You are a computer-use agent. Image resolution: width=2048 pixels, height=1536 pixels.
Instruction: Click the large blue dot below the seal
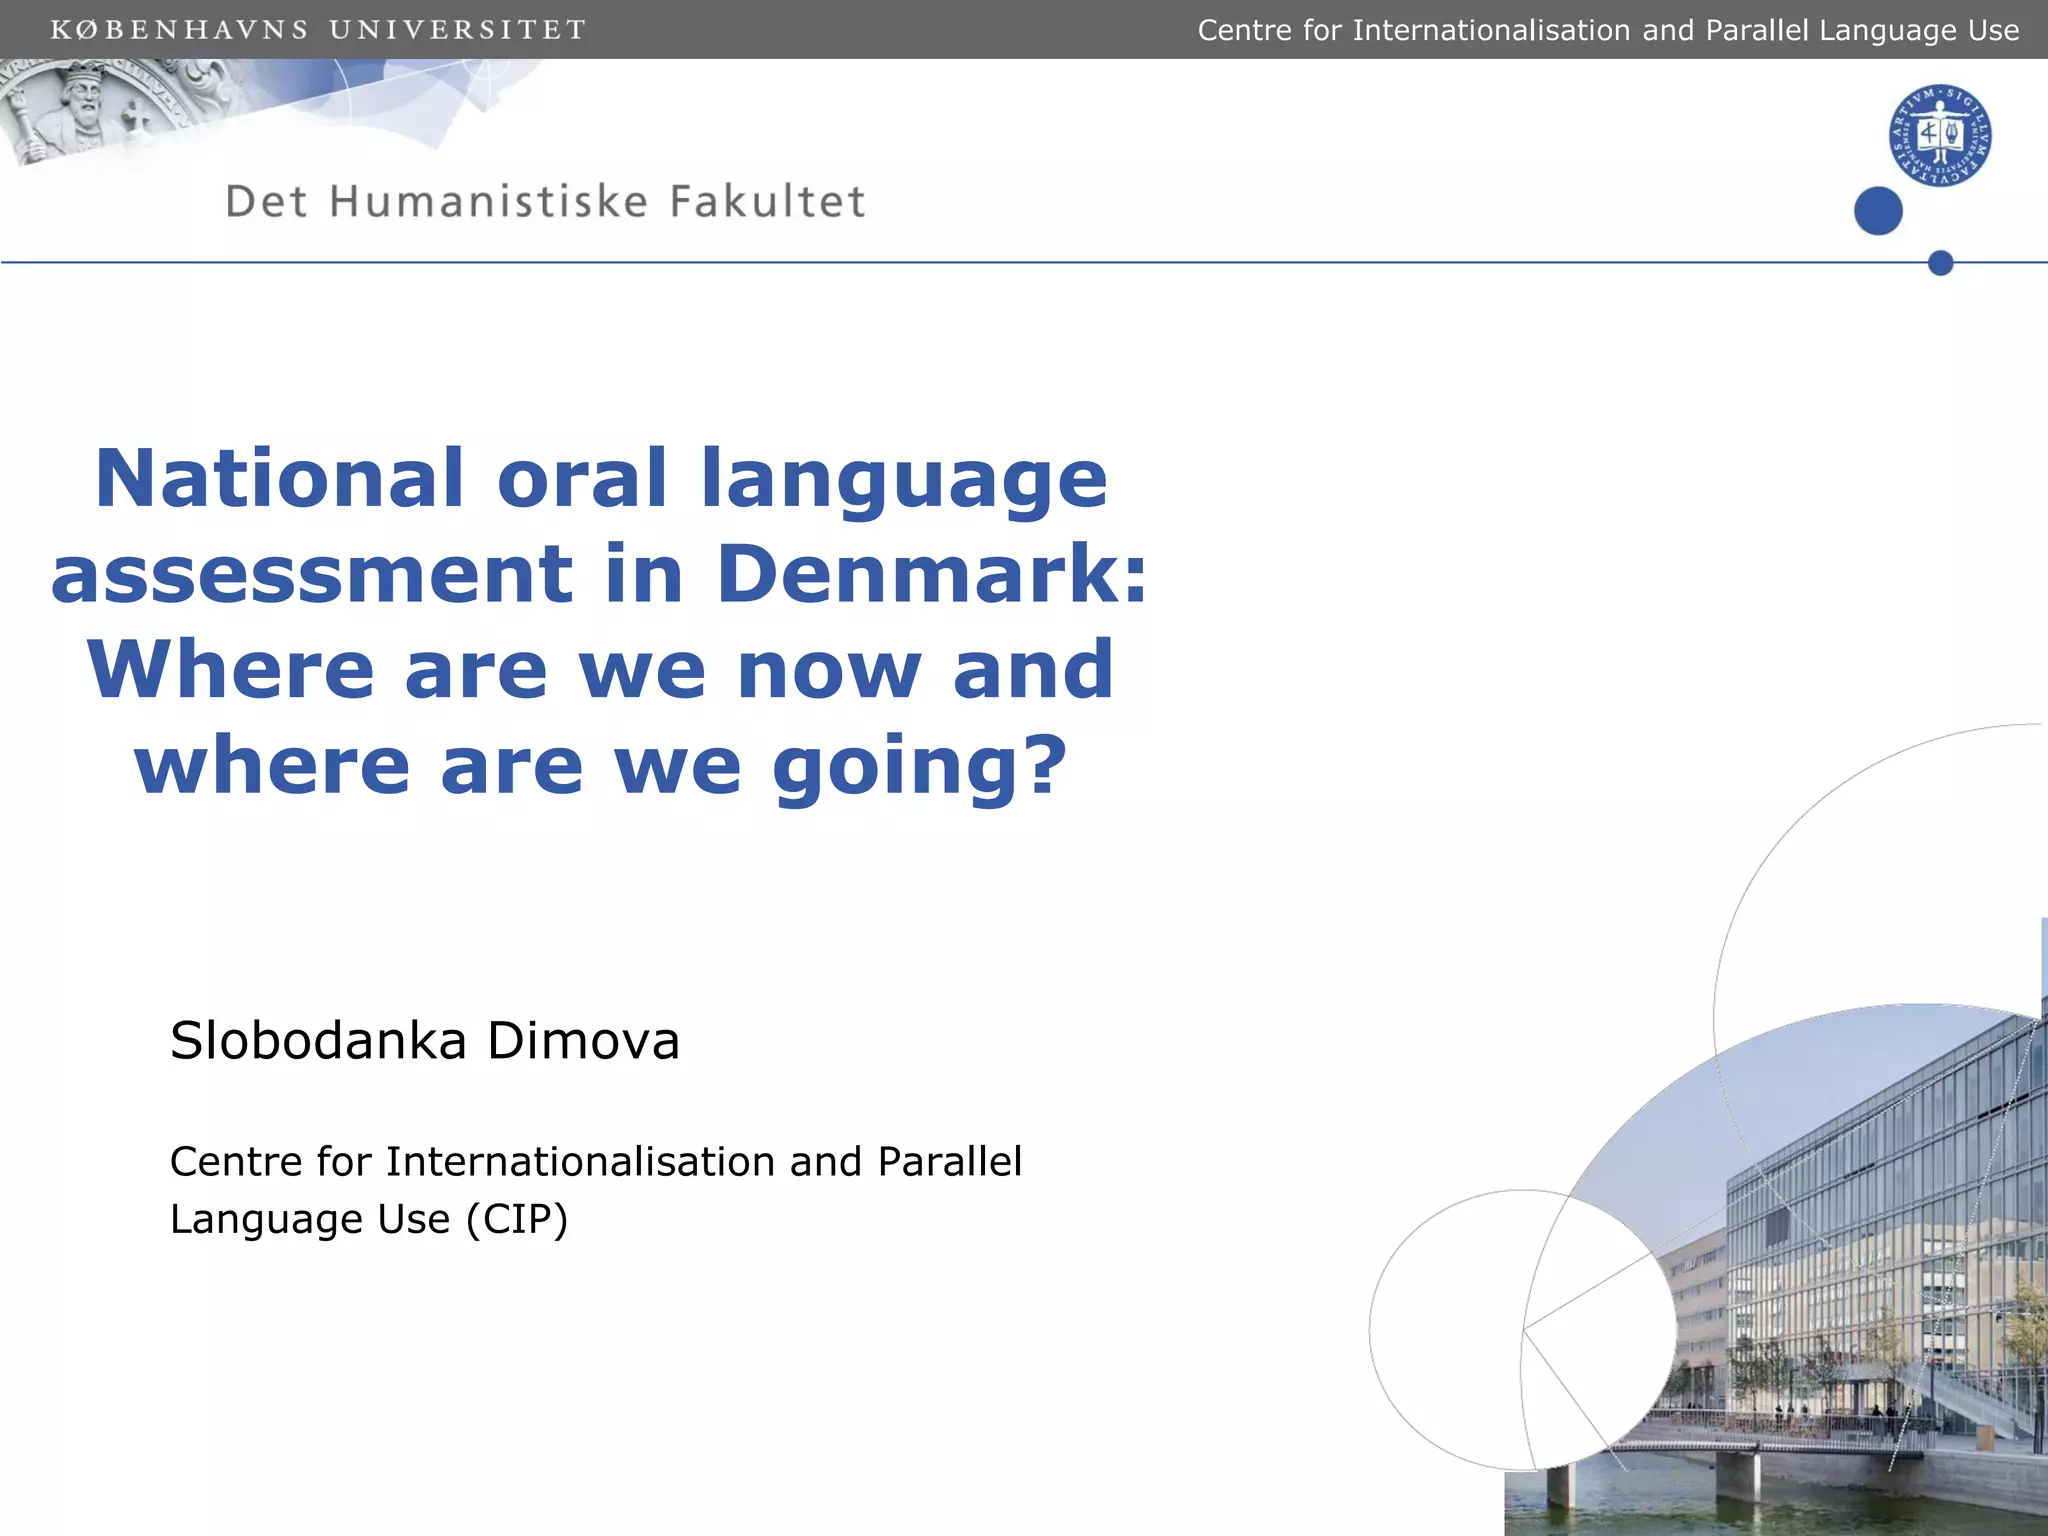[x=1877, y=211]
